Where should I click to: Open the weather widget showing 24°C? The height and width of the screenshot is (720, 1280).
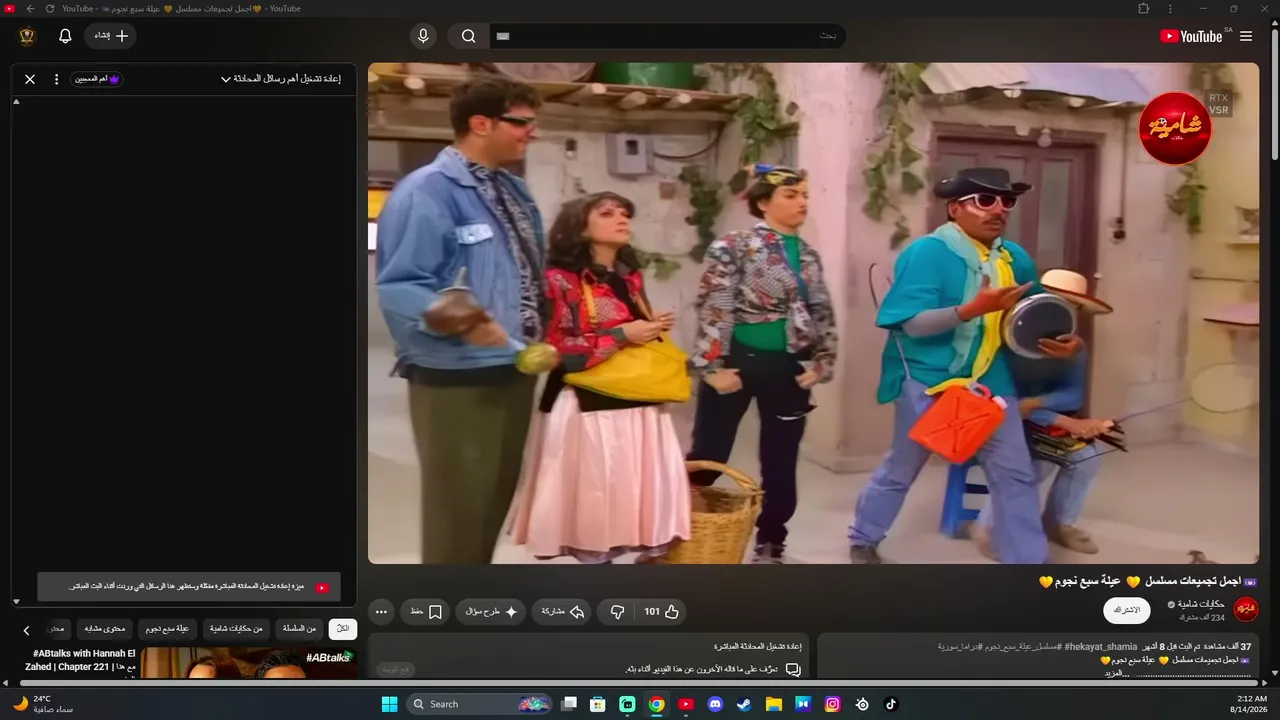click(43, 704)
